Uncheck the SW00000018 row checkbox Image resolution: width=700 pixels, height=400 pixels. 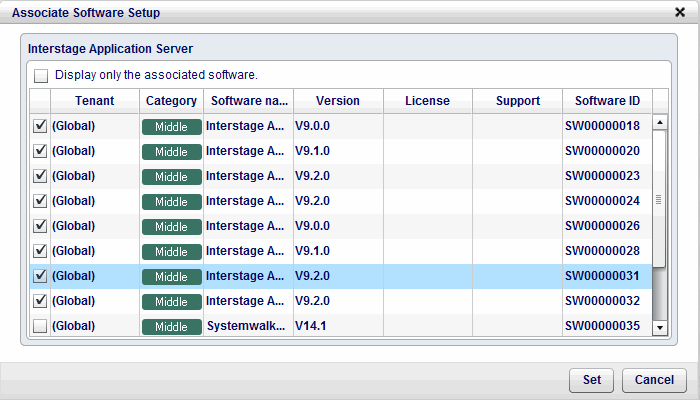[40, 126]
